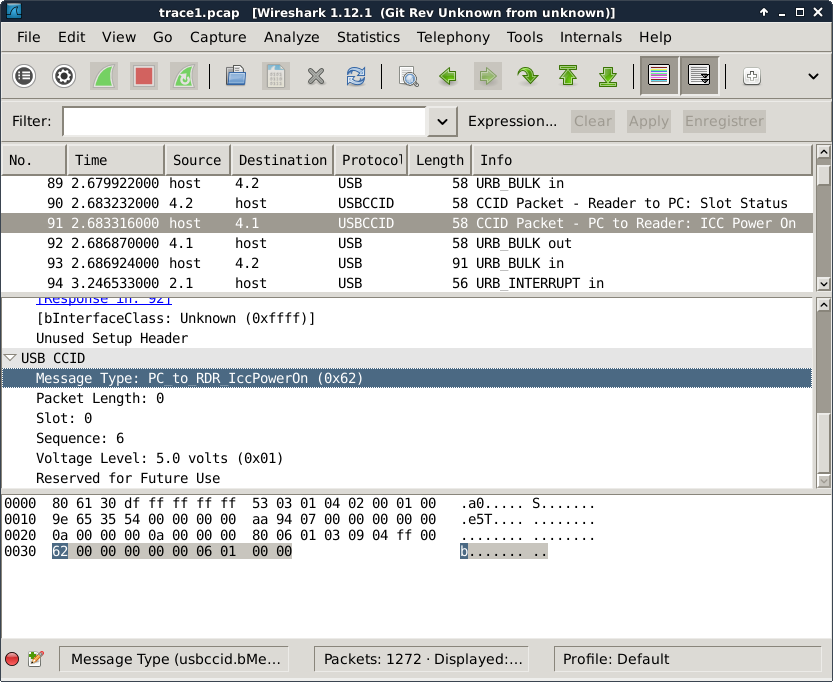
Task: Sort by the Info column header
Action: pyautogui.click(x=642, y=160)
